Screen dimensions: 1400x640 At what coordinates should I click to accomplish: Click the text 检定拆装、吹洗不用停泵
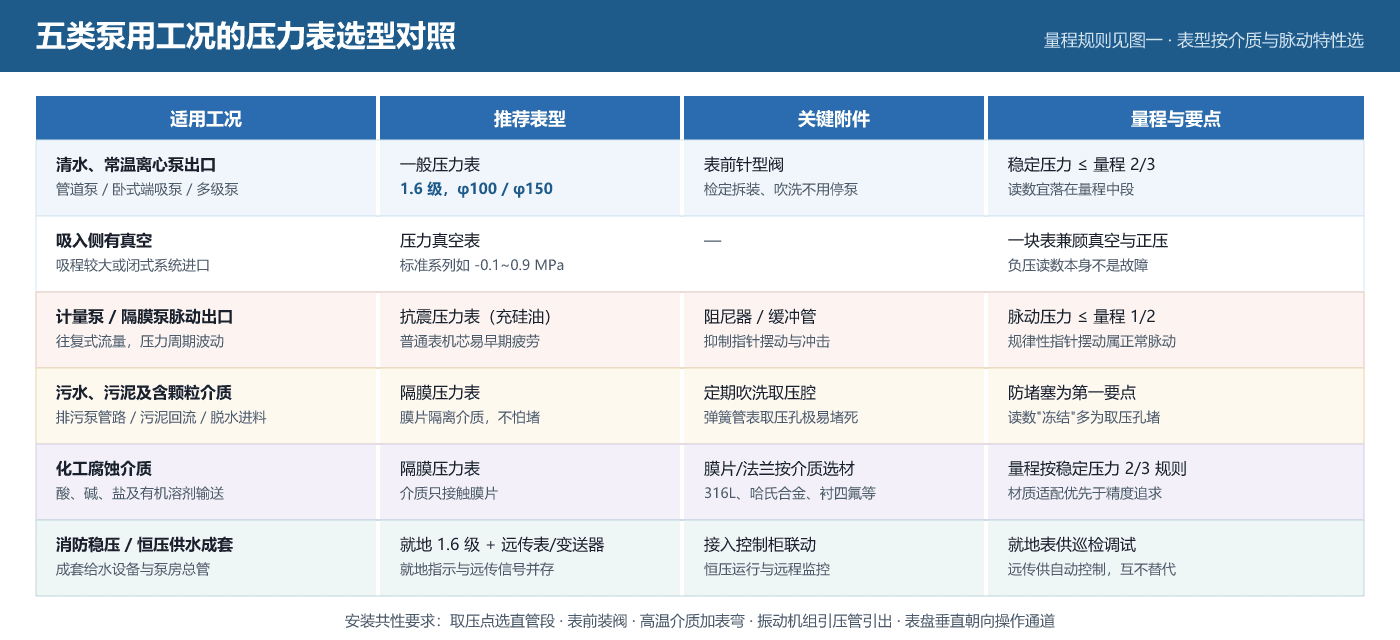[x=781, y=189]
